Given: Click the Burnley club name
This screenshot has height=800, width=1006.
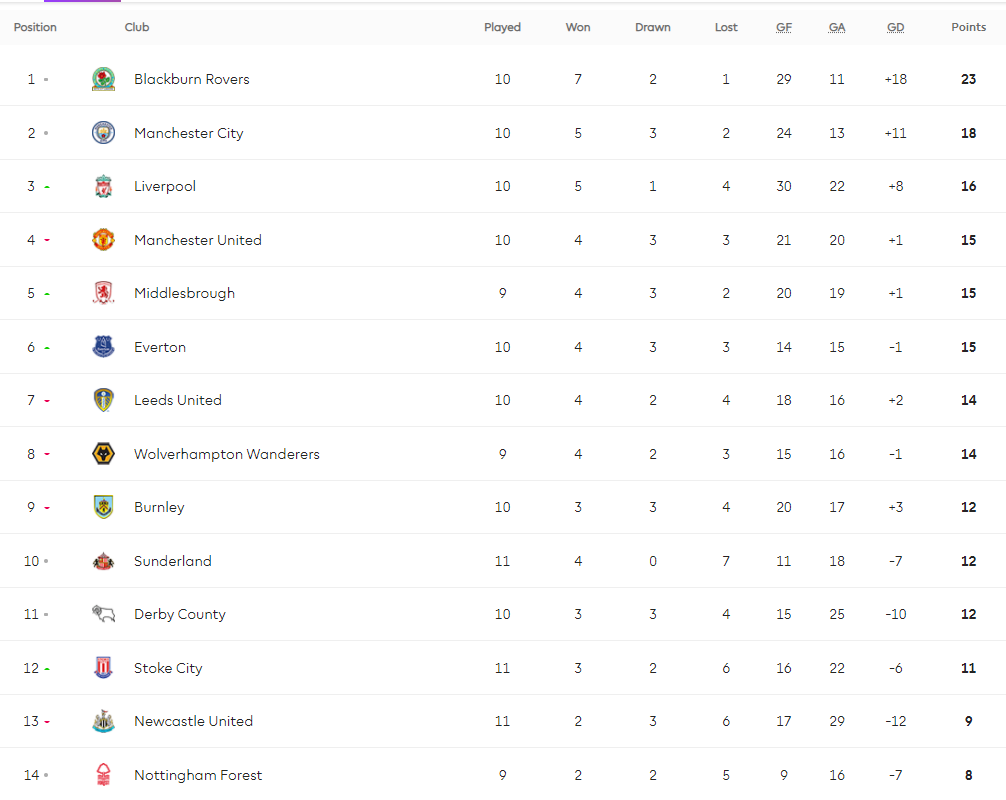Looking at the screenshot, I should pos(159,507).
